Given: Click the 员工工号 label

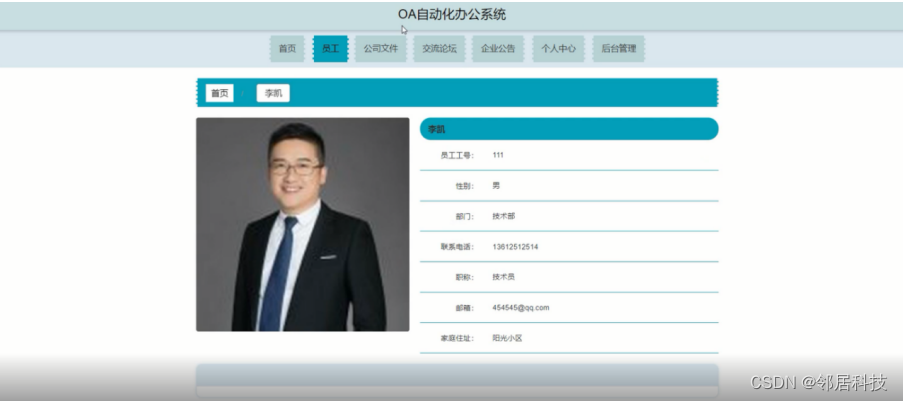Looking at the screenshot, I should pos(457,156).
